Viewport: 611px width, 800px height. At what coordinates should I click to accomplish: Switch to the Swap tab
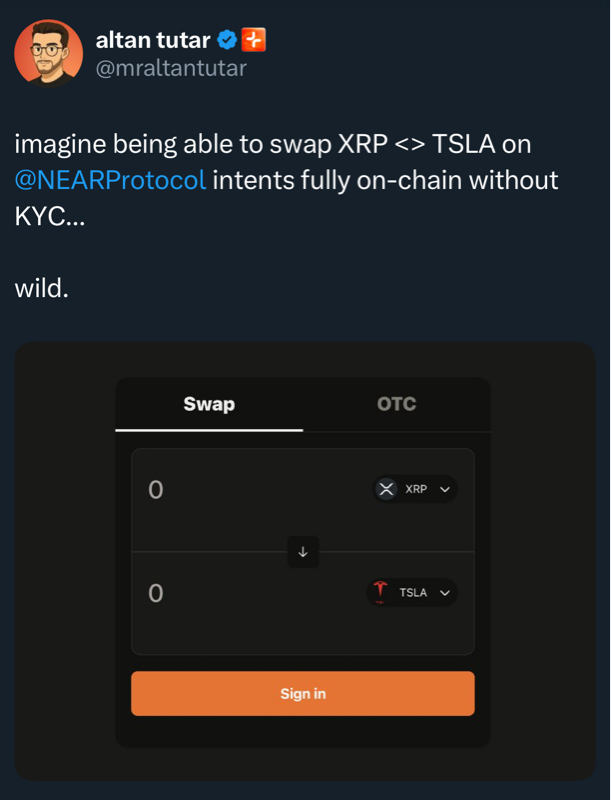[209, 404]
